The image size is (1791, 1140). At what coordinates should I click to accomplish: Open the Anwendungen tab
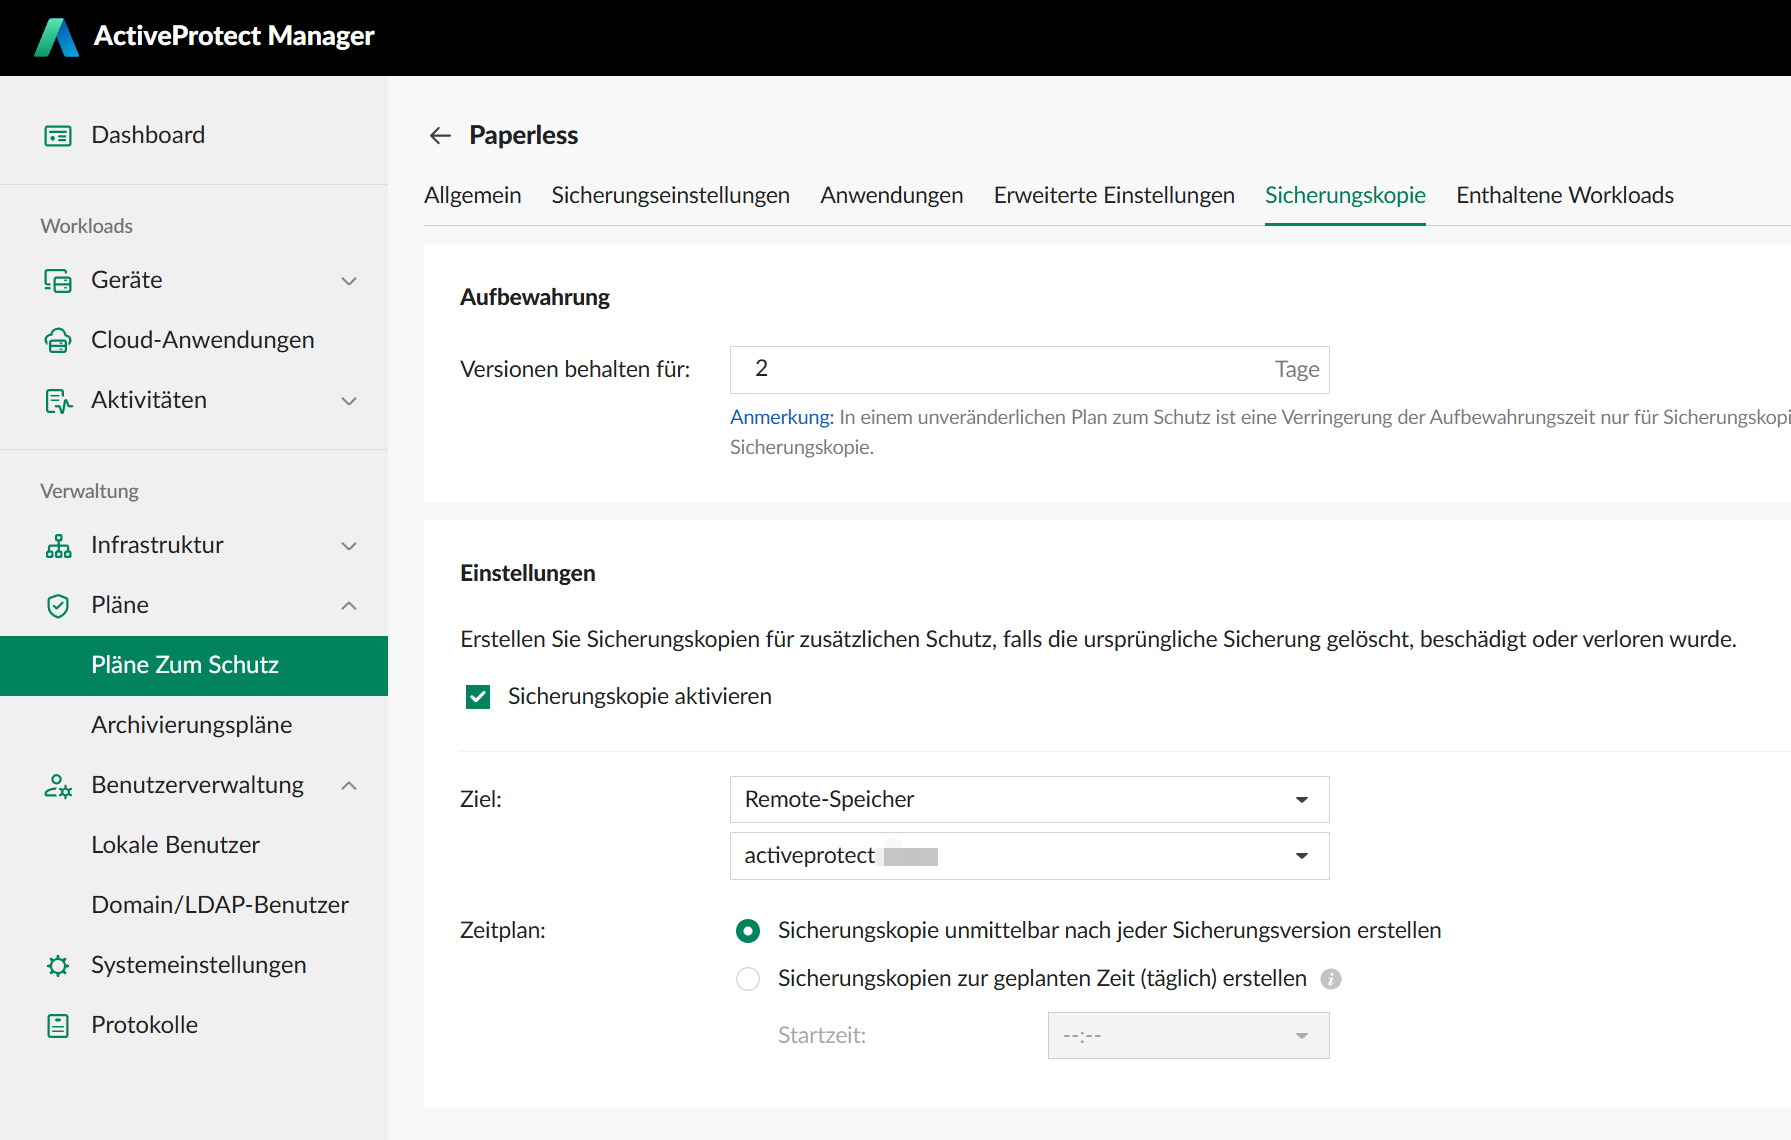pos(891,196)
